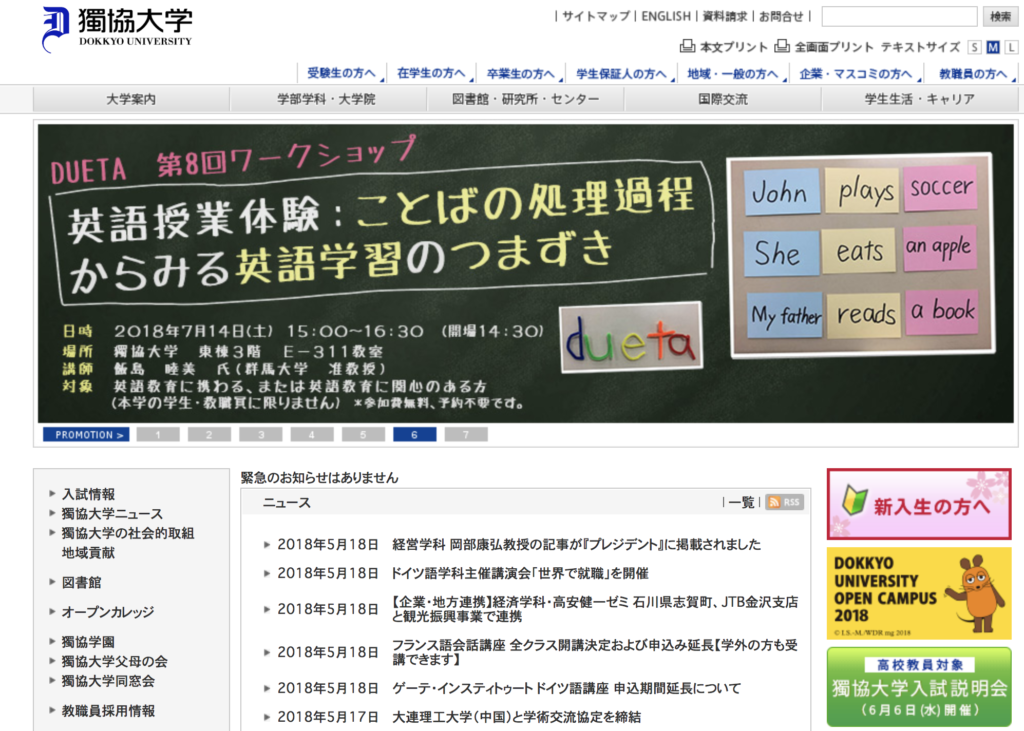Screen dimensions: 1024x731
Task: Open 地域・一般の方へ audience menu
Action: click(x=733, y=73)
